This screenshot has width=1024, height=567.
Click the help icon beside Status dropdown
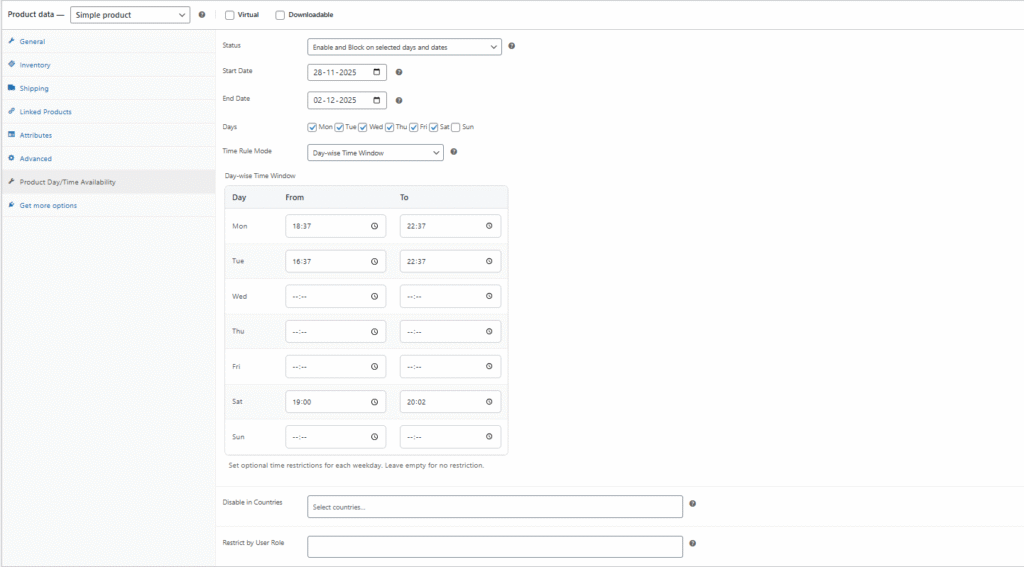point(511,46)
